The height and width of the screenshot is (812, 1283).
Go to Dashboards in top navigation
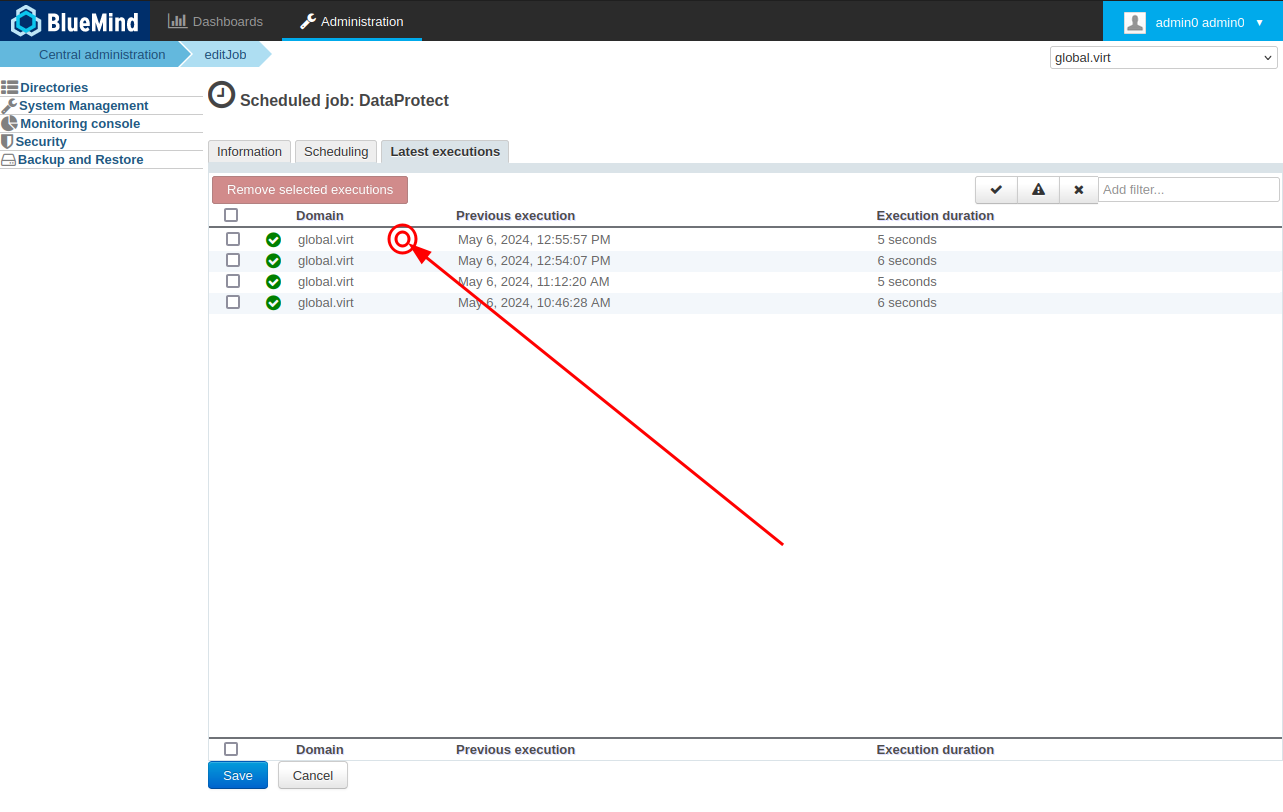[216, 21]
